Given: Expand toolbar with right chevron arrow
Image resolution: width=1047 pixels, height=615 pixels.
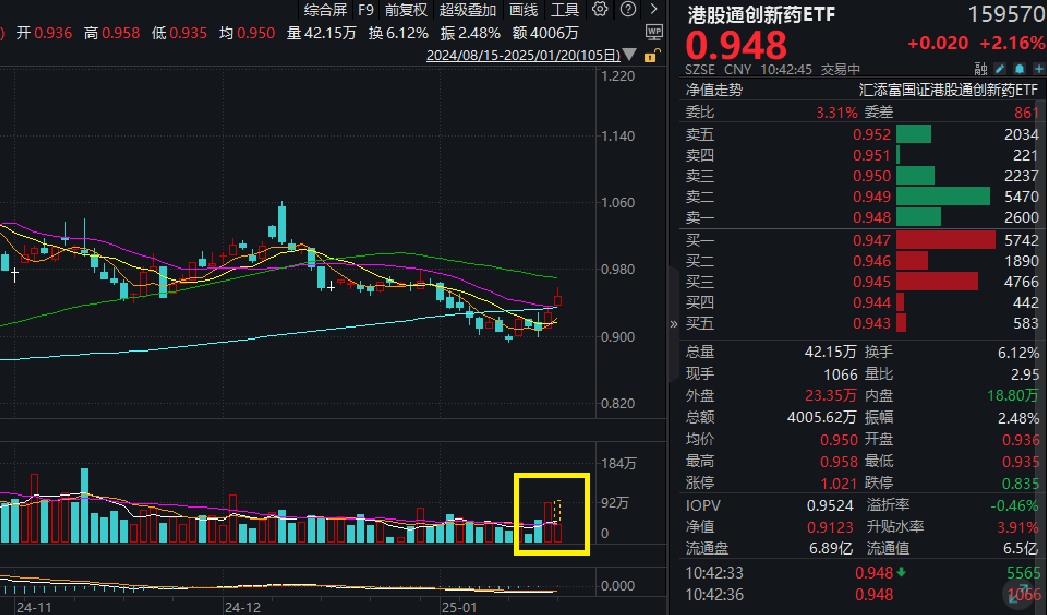Looking at the screenshot, I should pos(652,10).
